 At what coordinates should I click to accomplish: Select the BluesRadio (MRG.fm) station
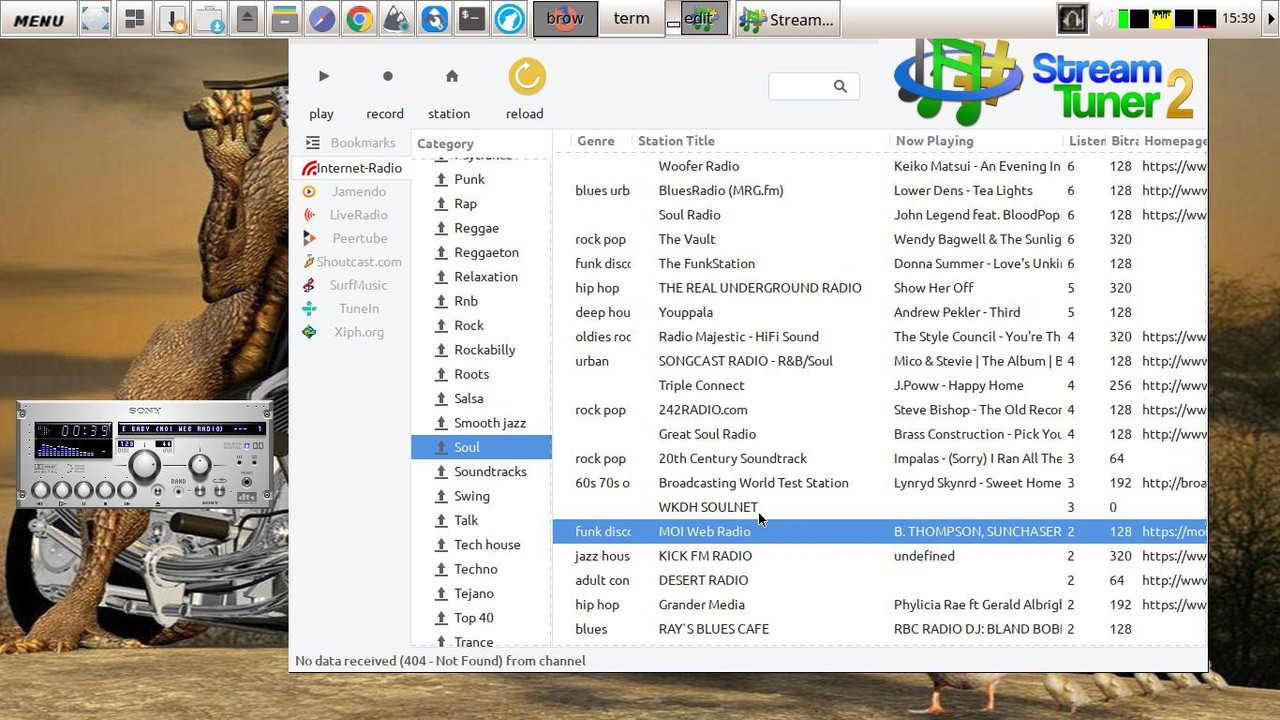coord(880,190)
